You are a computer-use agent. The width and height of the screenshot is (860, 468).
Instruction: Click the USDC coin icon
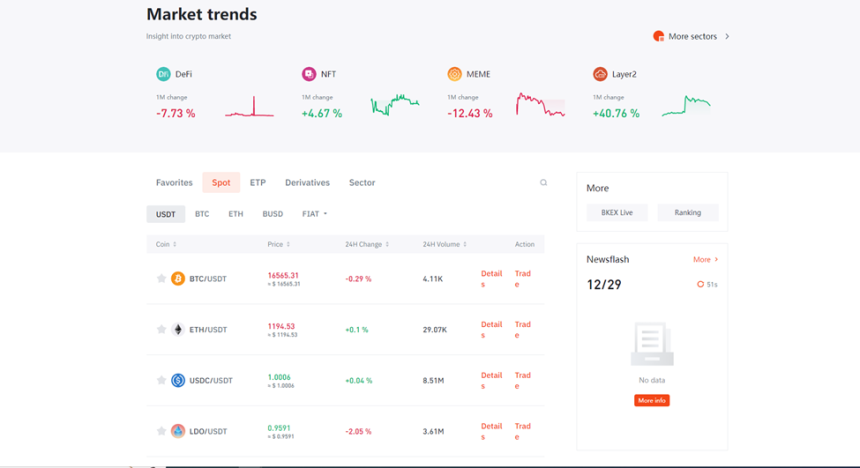[178, 381]
